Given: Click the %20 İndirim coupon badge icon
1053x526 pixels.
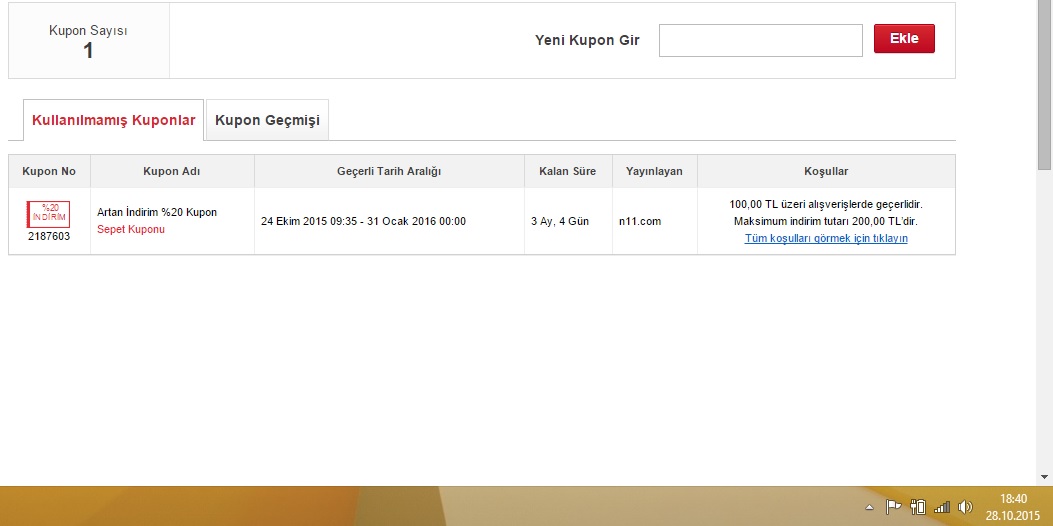Looking at the screenshot, I should pyautogui.click(x=48, y=213).
